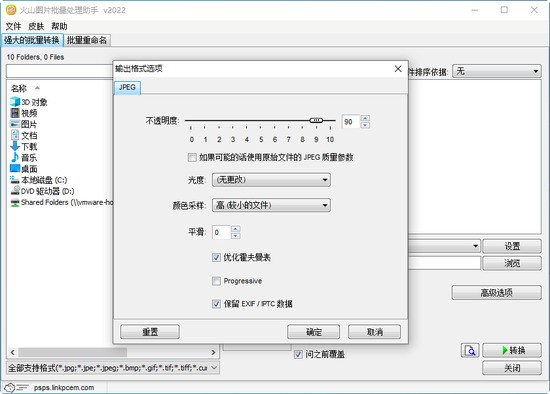This screenshot has height=394, width=550.
Task: Click the "10 Folders, 0 Files" label
Action: click(35, 57)
